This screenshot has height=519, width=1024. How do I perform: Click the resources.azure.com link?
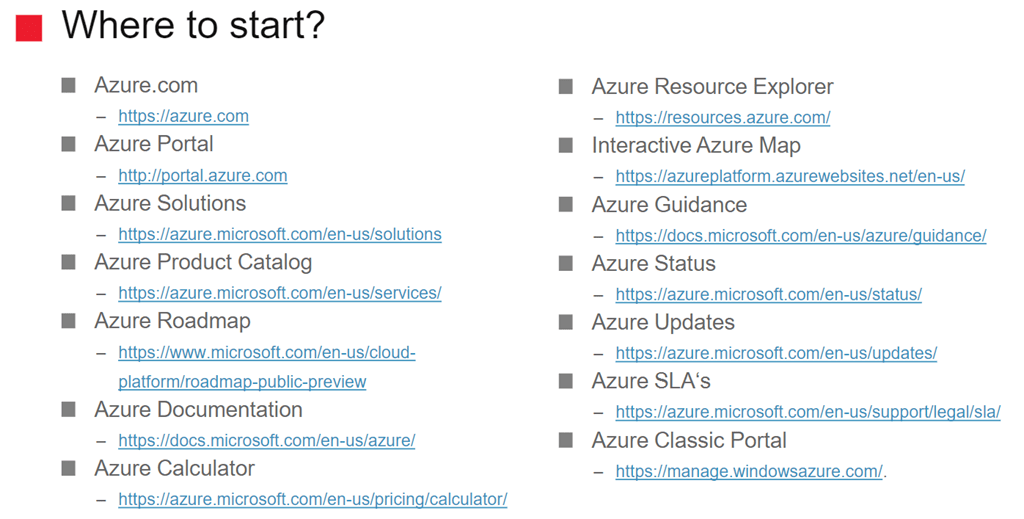[x=722, y=118]
